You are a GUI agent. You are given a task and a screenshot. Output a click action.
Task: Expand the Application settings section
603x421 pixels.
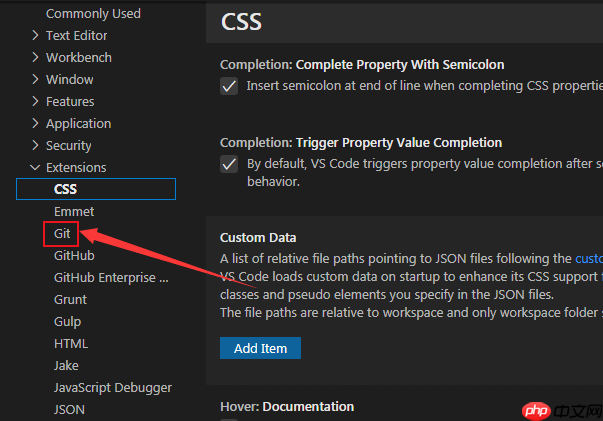[35, 123]
